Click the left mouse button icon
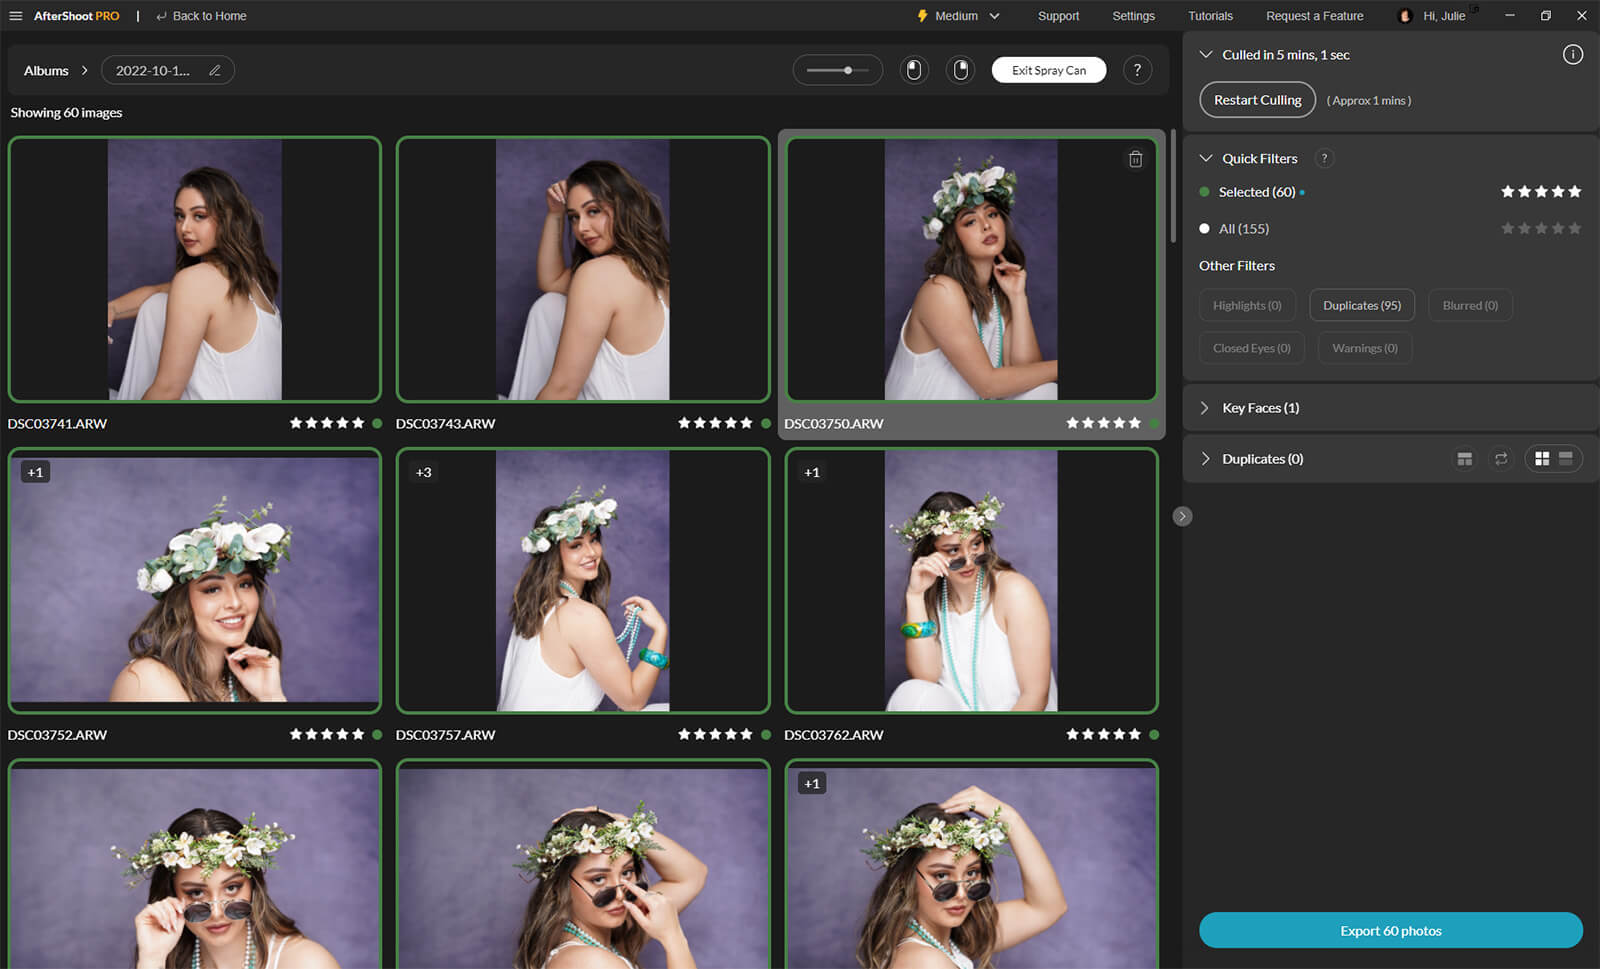Viewport: 1600px width, 969px height. click(x=913, y=70)
